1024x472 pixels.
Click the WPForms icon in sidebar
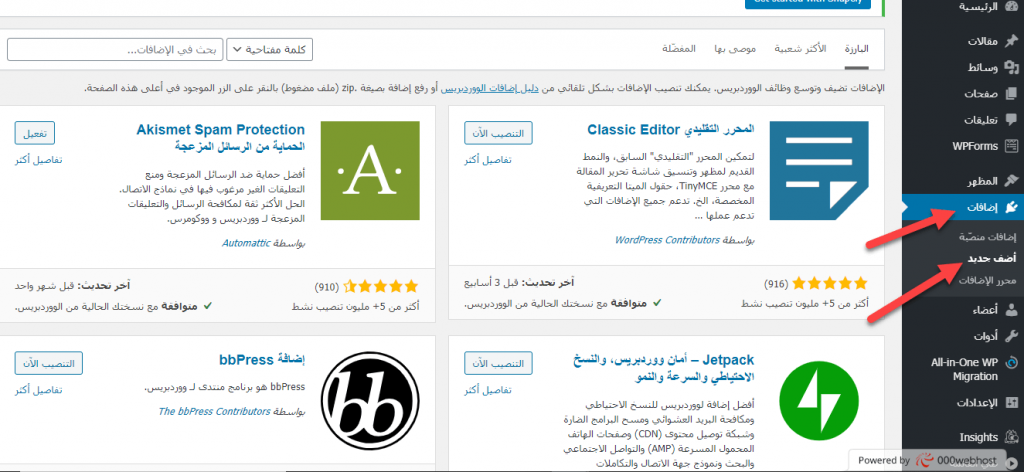1012,146
